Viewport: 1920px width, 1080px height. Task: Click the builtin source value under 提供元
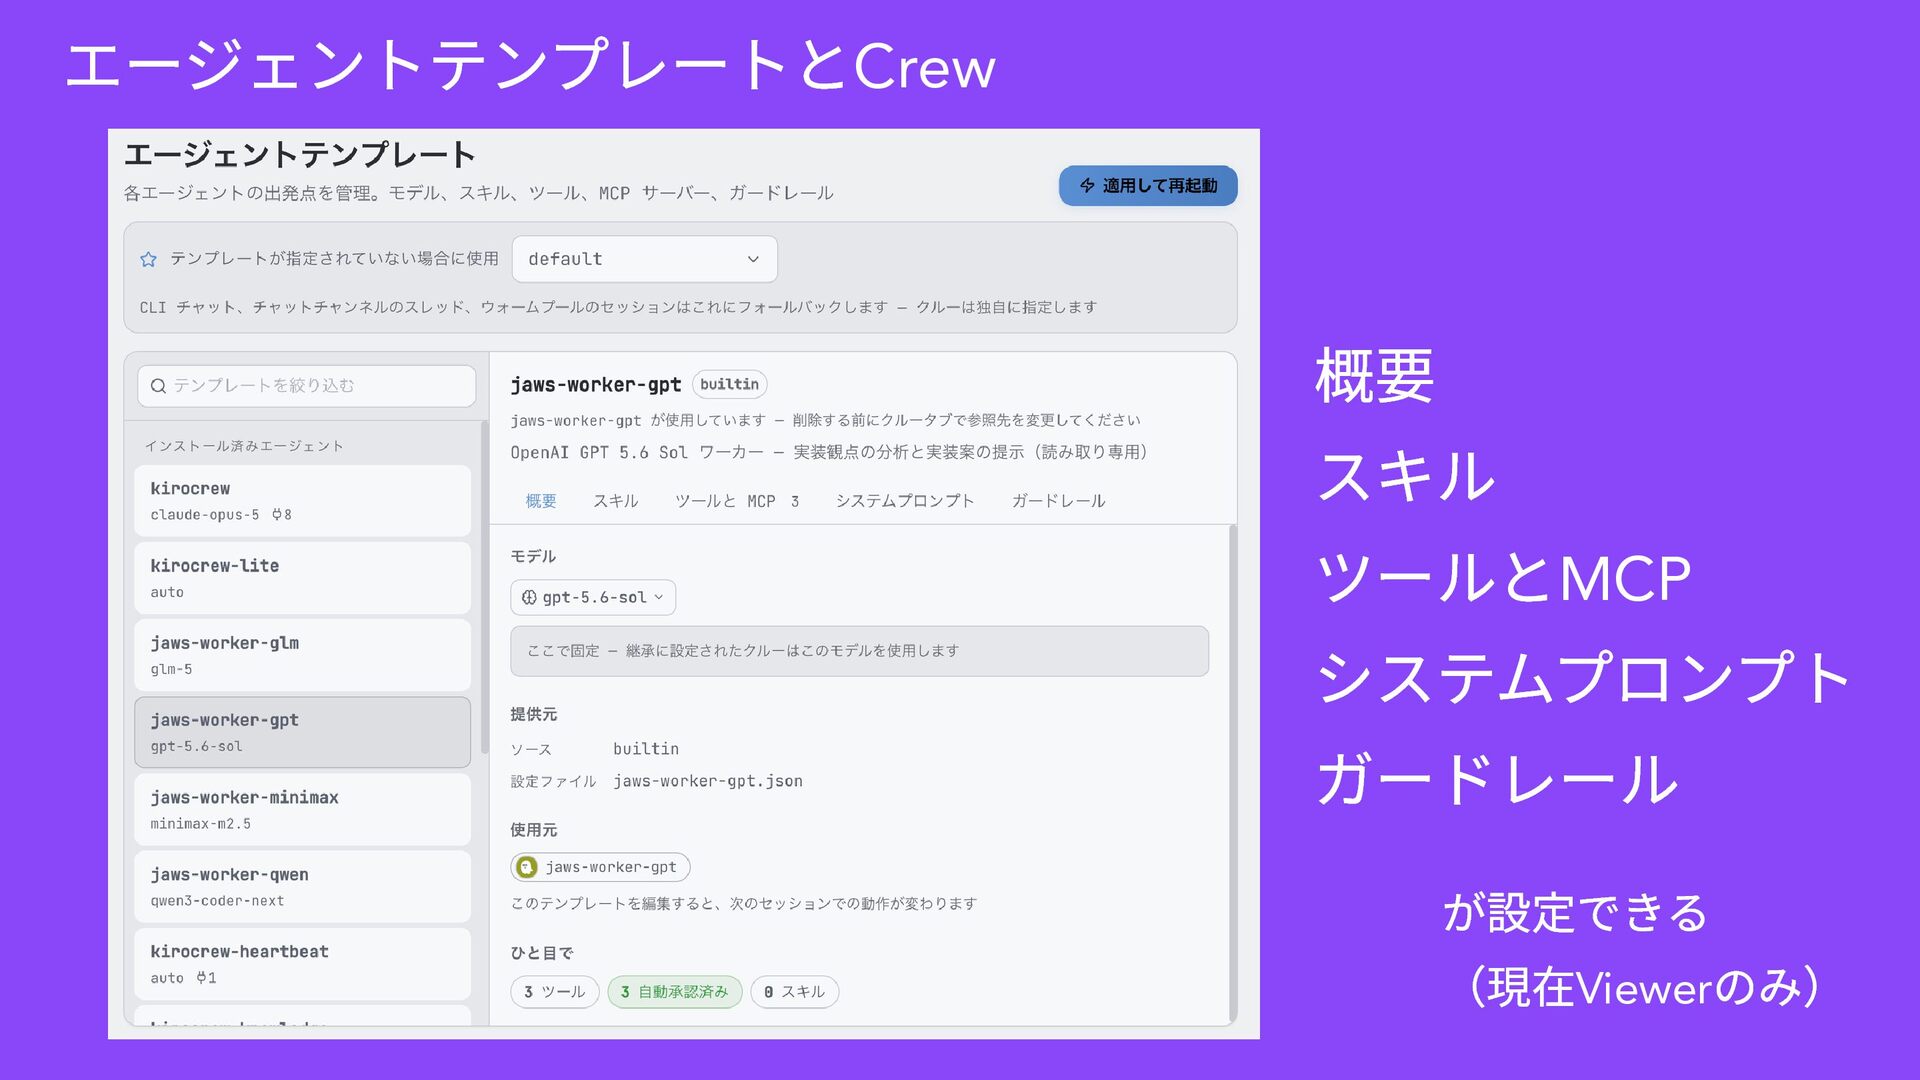click(646, 749)
